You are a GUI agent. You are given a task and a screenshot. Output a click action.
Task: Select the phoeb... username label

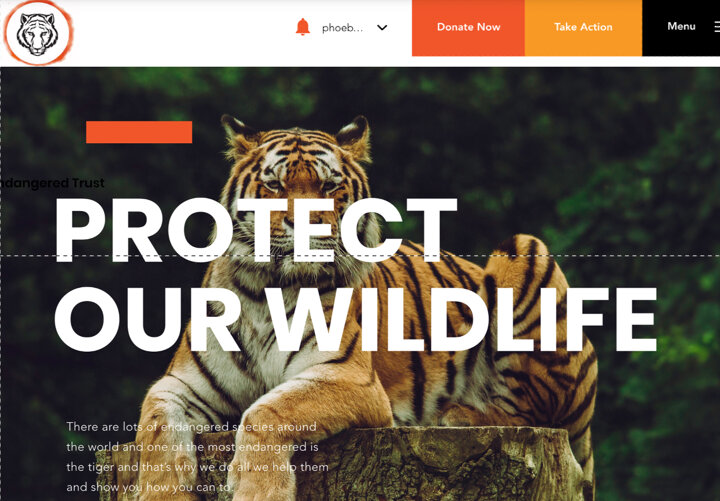pyautogui.click(x=342, y=28)
